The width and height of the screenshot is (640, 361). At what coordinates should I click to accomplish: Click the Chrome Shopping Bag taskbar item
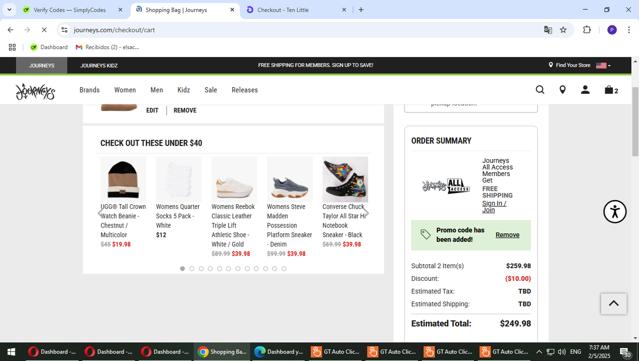pos(222,352)
